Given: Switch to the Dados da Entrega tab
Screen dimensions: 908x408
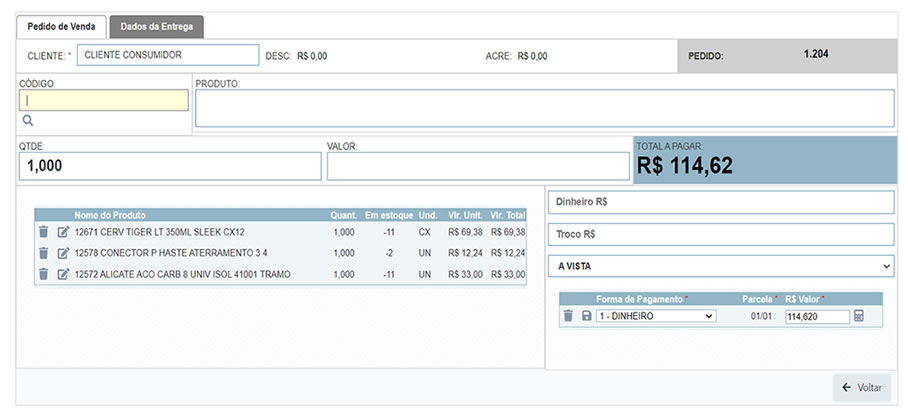Looking at the screenshot, I should pyautogui.click(x=157, y=26).
